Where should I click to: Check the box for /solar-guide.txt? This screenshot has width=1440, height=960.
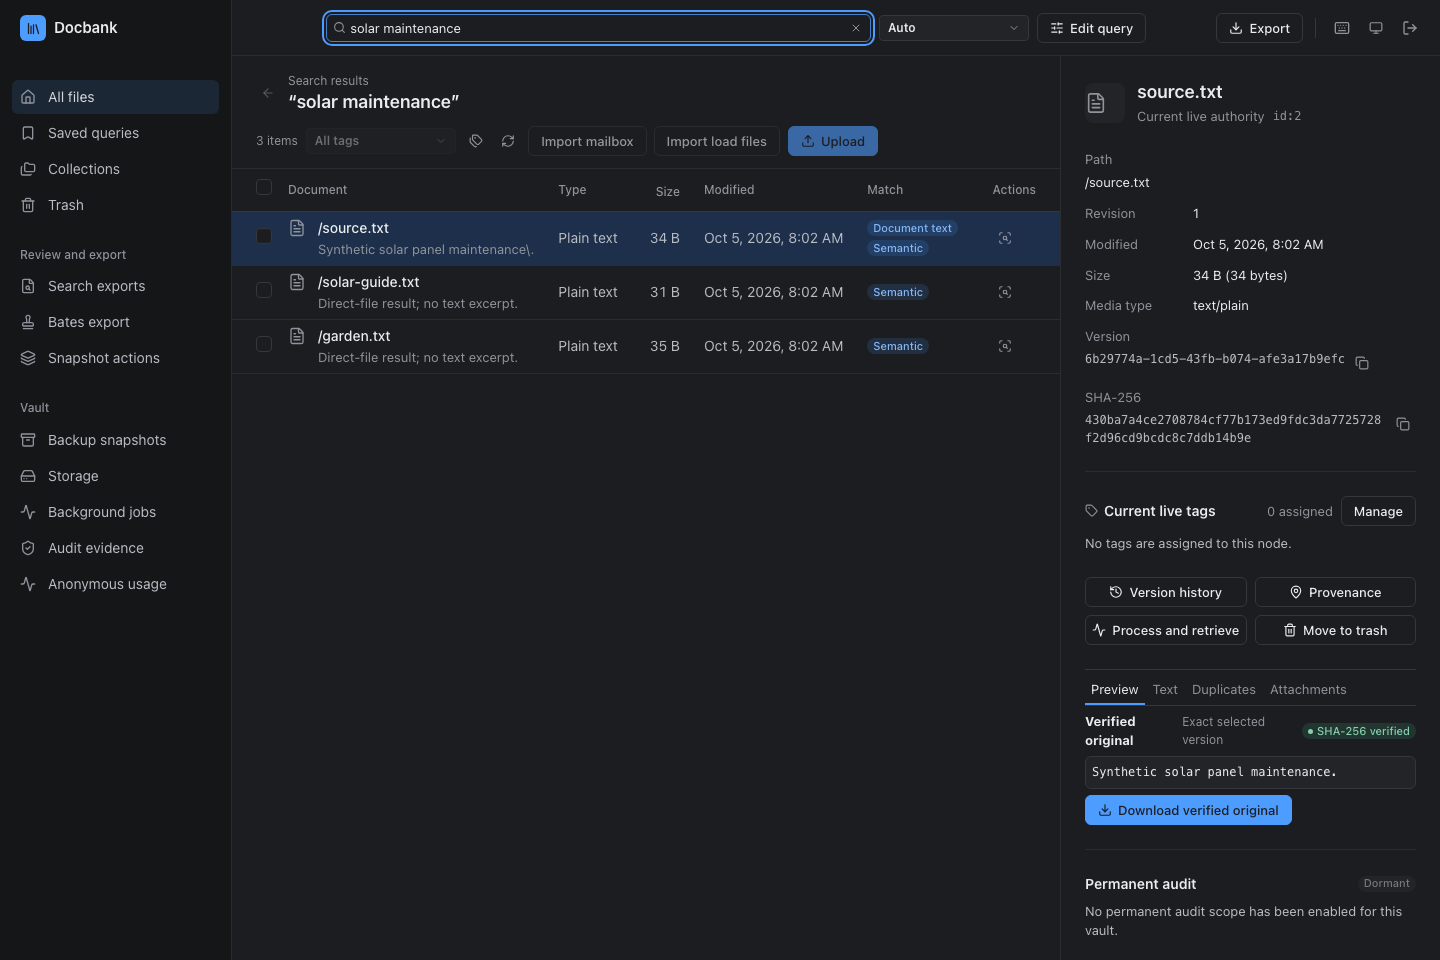264,290
